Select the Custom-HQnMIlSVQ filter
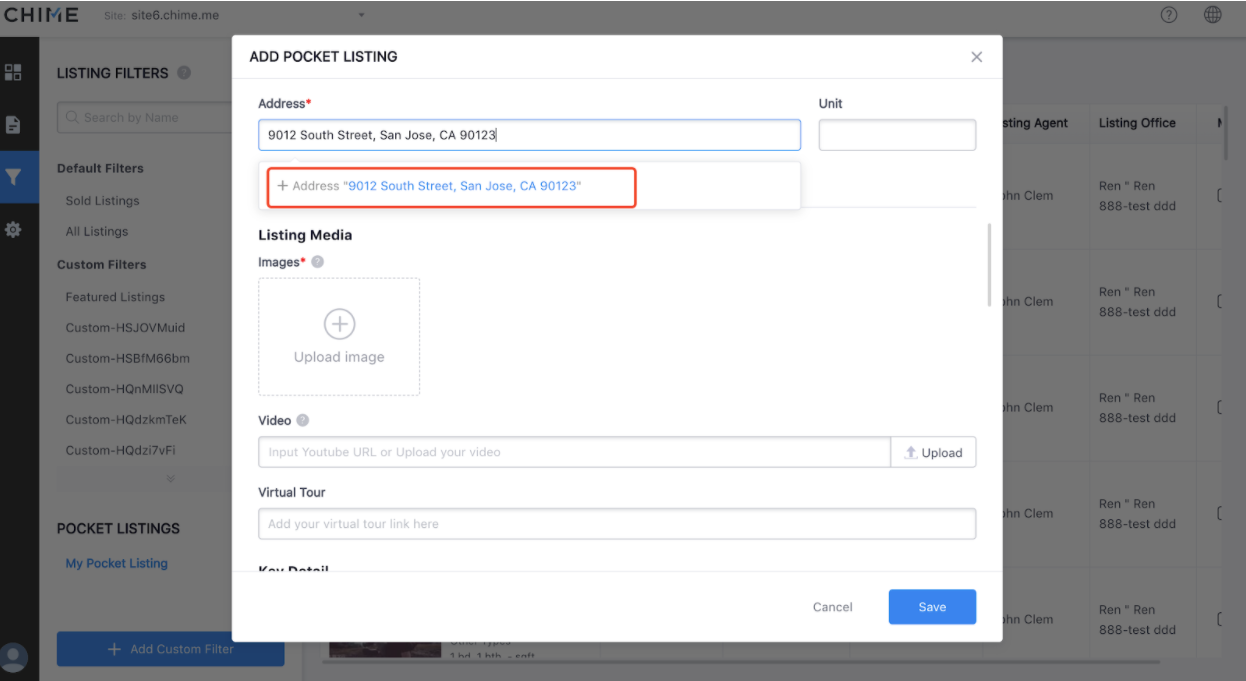 tap(124, 389)
